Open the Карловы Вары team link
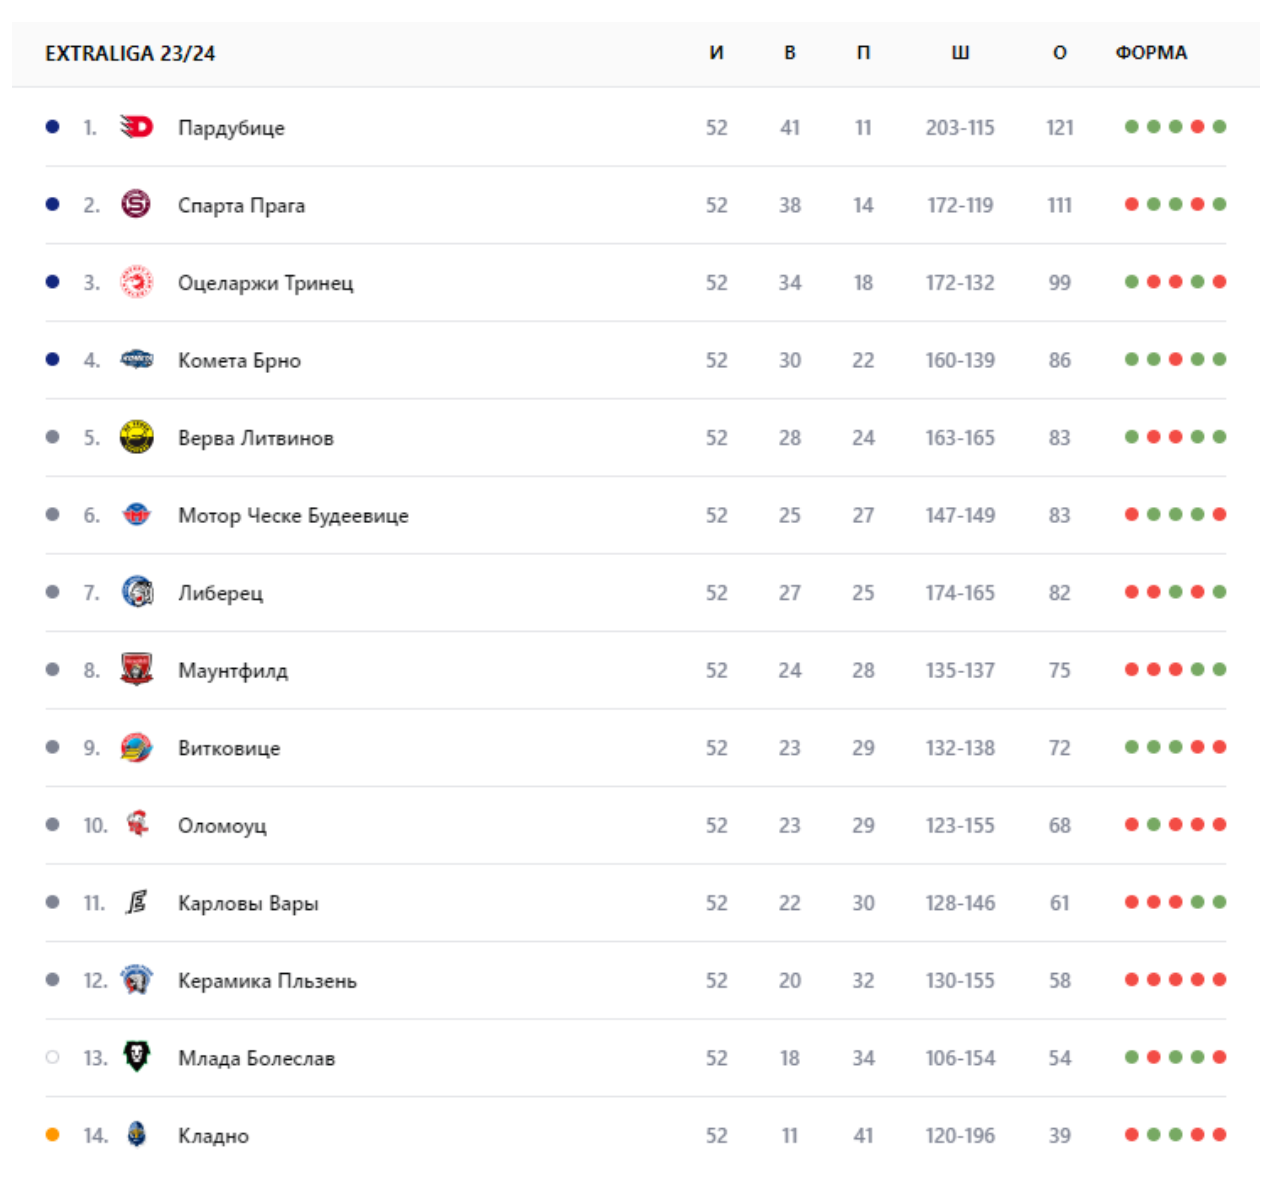Image resolution: width=1268 pixels, height=1192 pixels. click(x=248, y=903)
